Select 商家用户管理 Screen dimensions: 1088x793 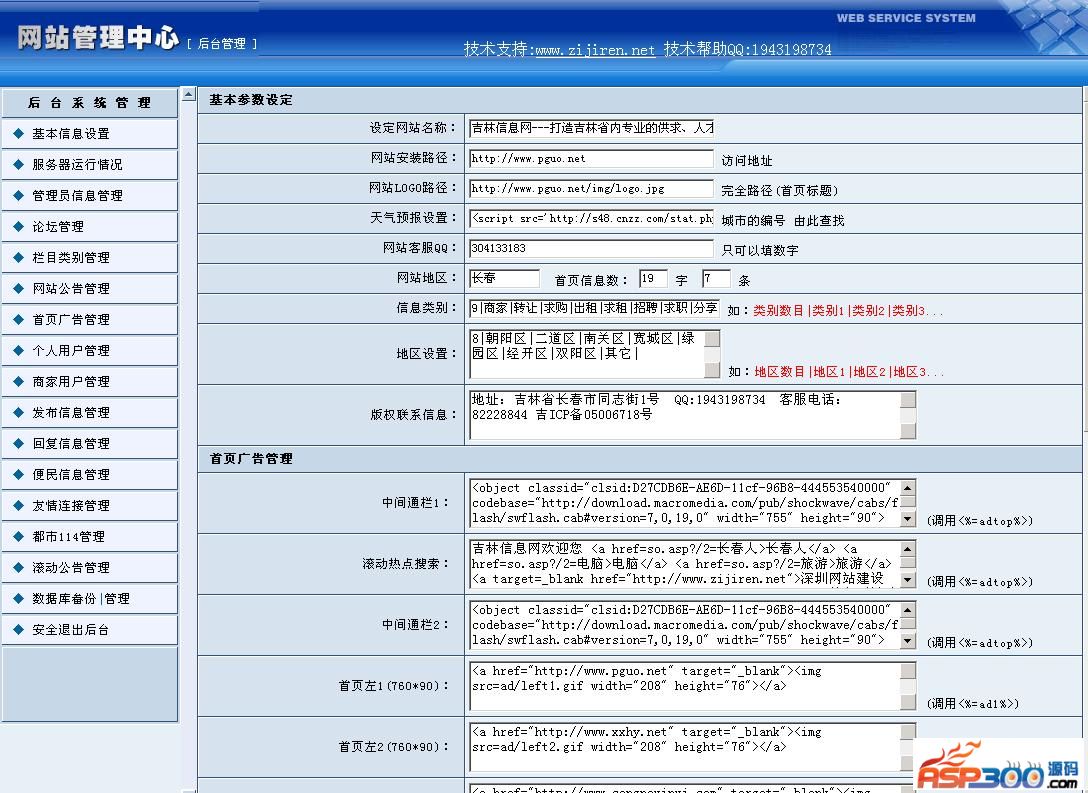point(71,382)
